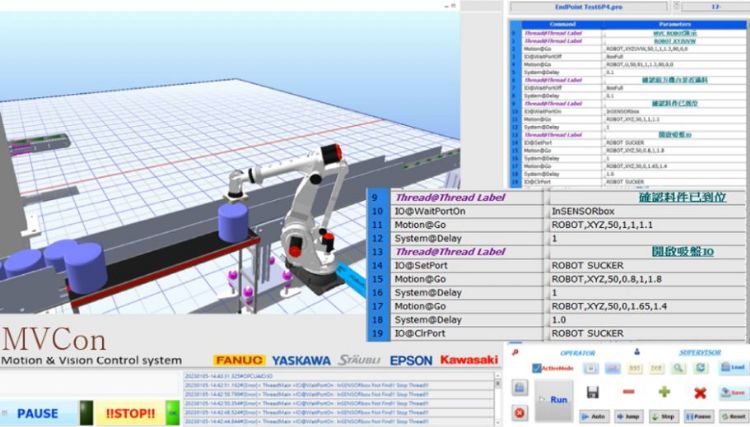Click the Reset button
This screenshot has width=750, height=427.
(x=733, y=415)
